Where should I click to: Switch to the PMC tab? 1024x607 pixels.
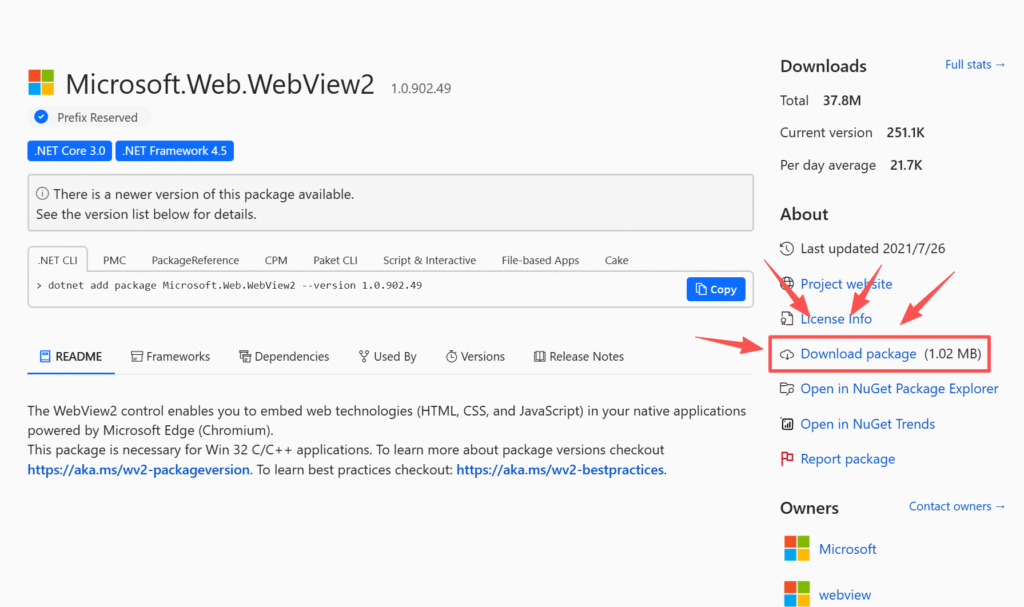[114, 260]
